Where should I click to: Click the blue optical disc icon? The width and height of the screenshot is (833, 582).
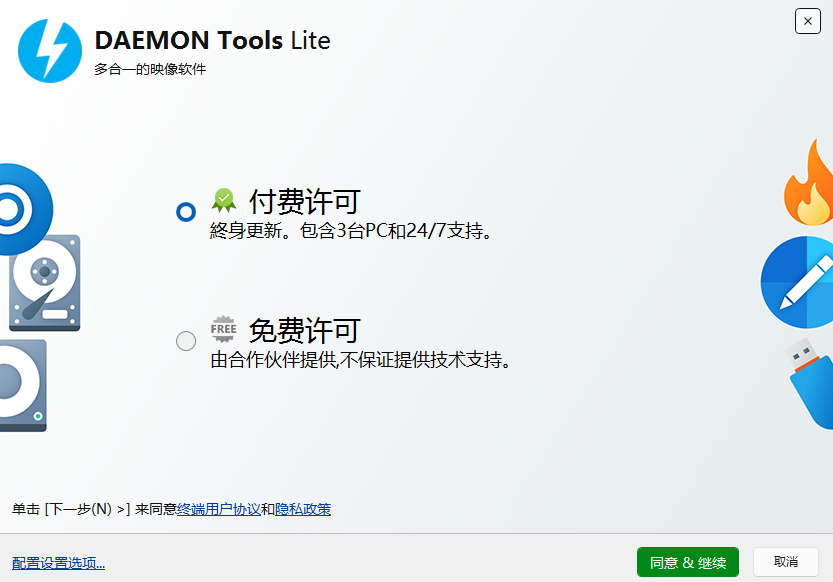26,209
